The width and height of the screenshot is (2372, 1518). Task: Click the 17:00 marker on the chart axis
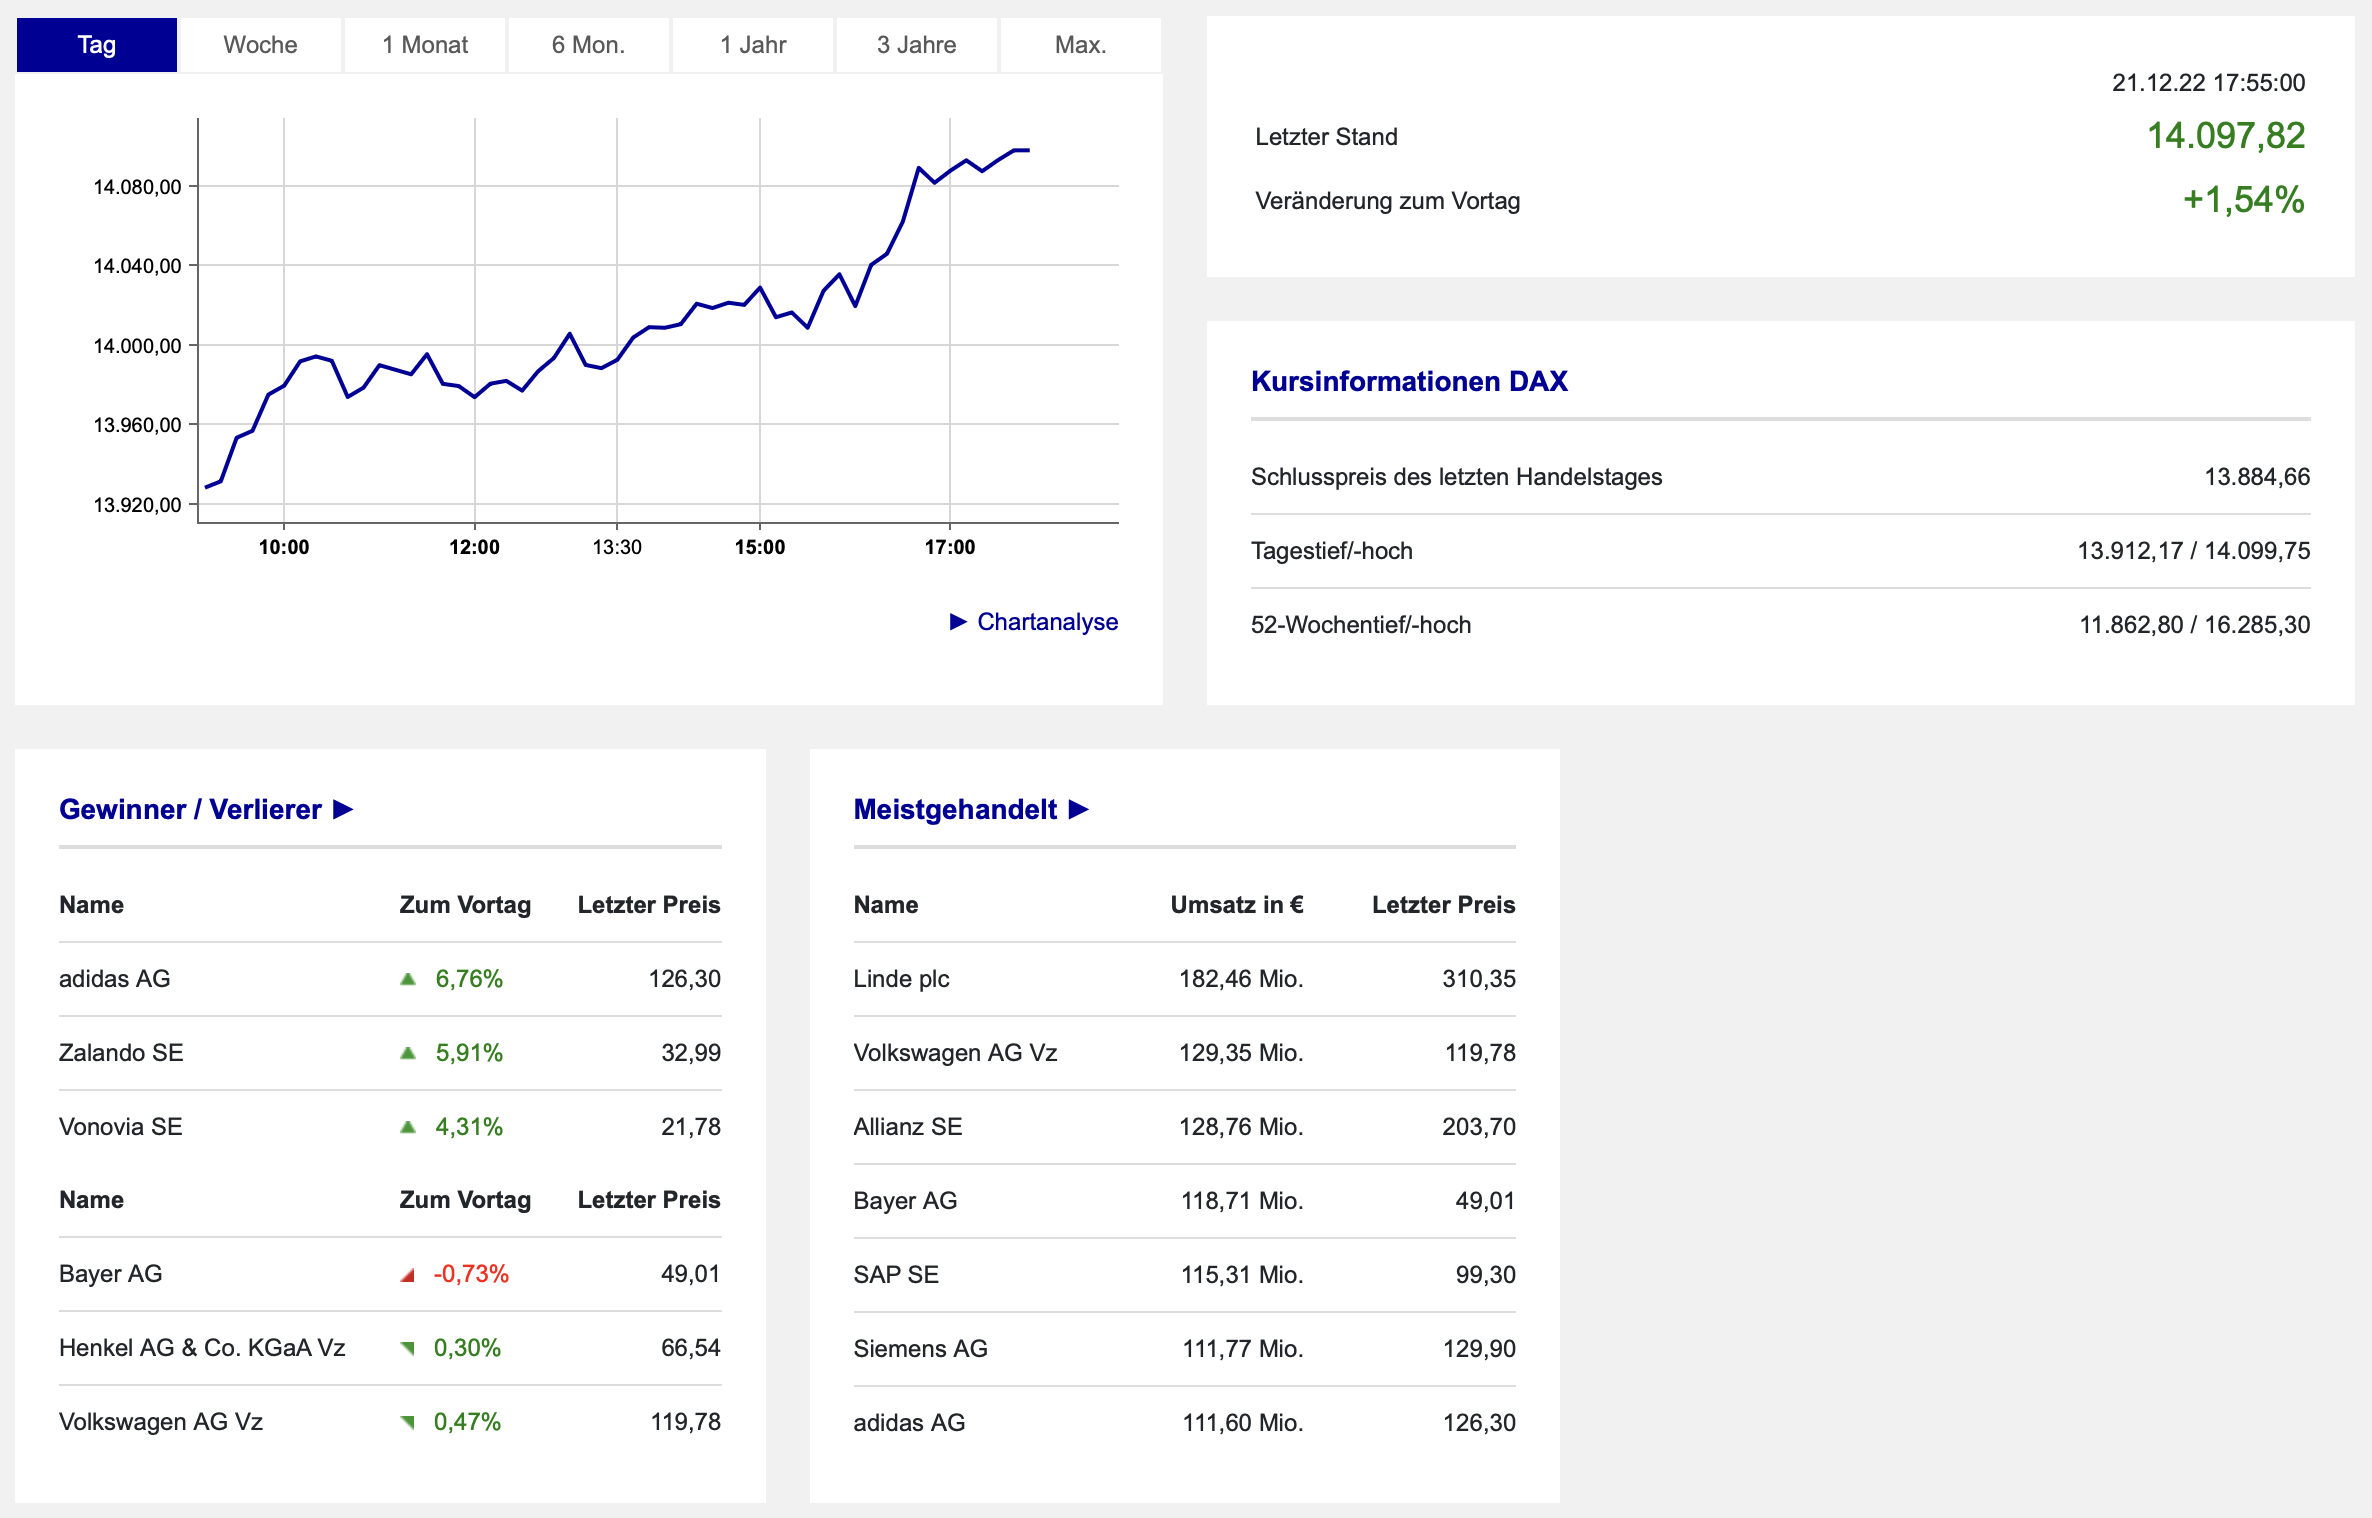pyautogui.click(x=949, y=547)
